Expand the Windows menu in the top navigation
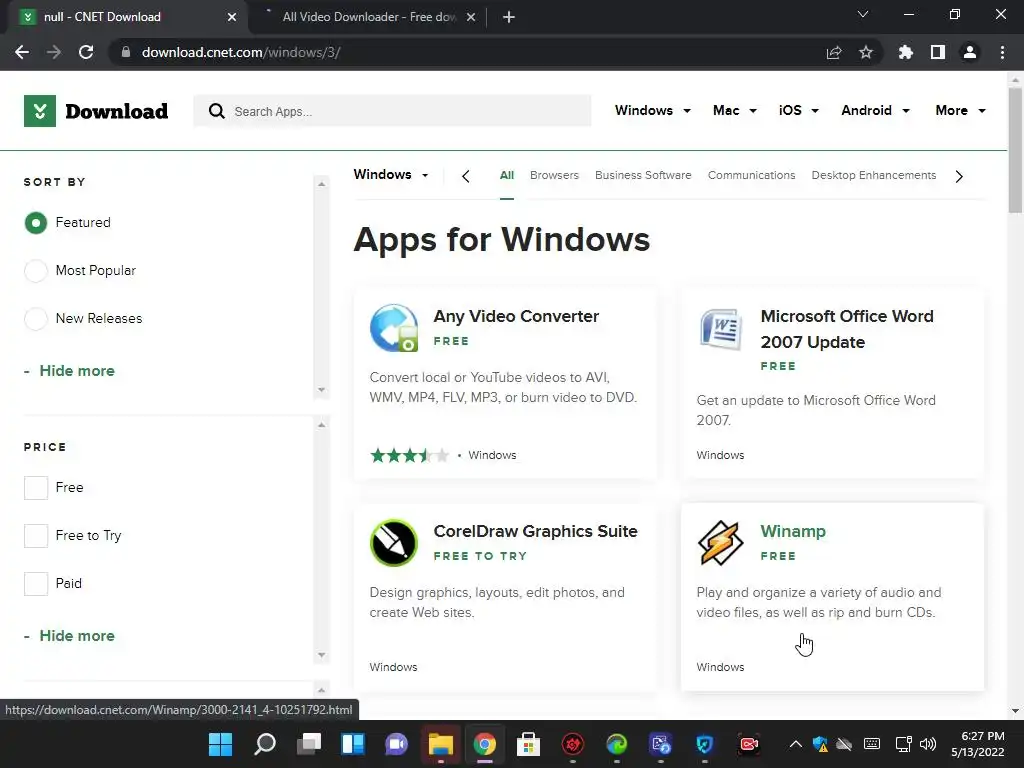This screenshot has height=768, width=1024. pos(652,110)
